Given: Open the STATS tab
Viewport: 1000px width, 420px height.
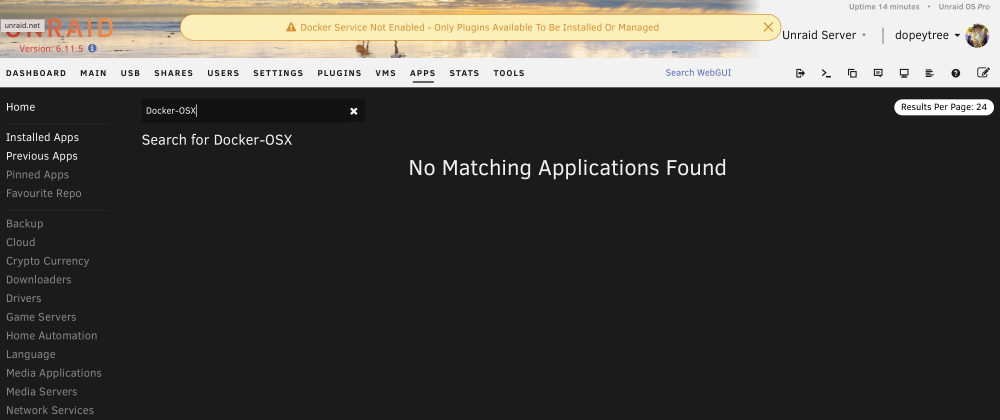Looking at the screenshot, I should click(464, 73).
